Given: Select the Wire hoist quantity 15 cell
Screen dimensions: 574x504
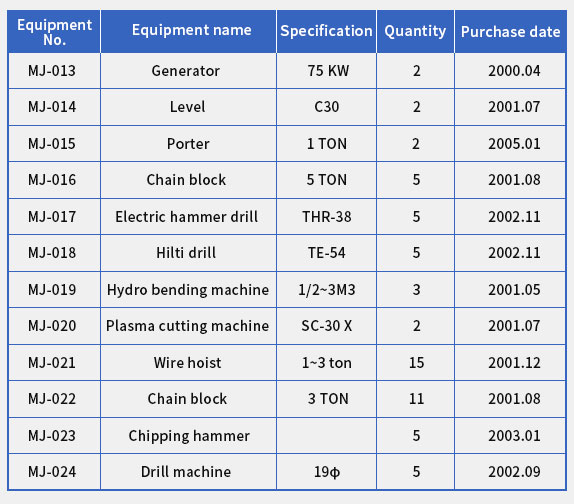Looking at the screenshot, I should coord(415,362).
